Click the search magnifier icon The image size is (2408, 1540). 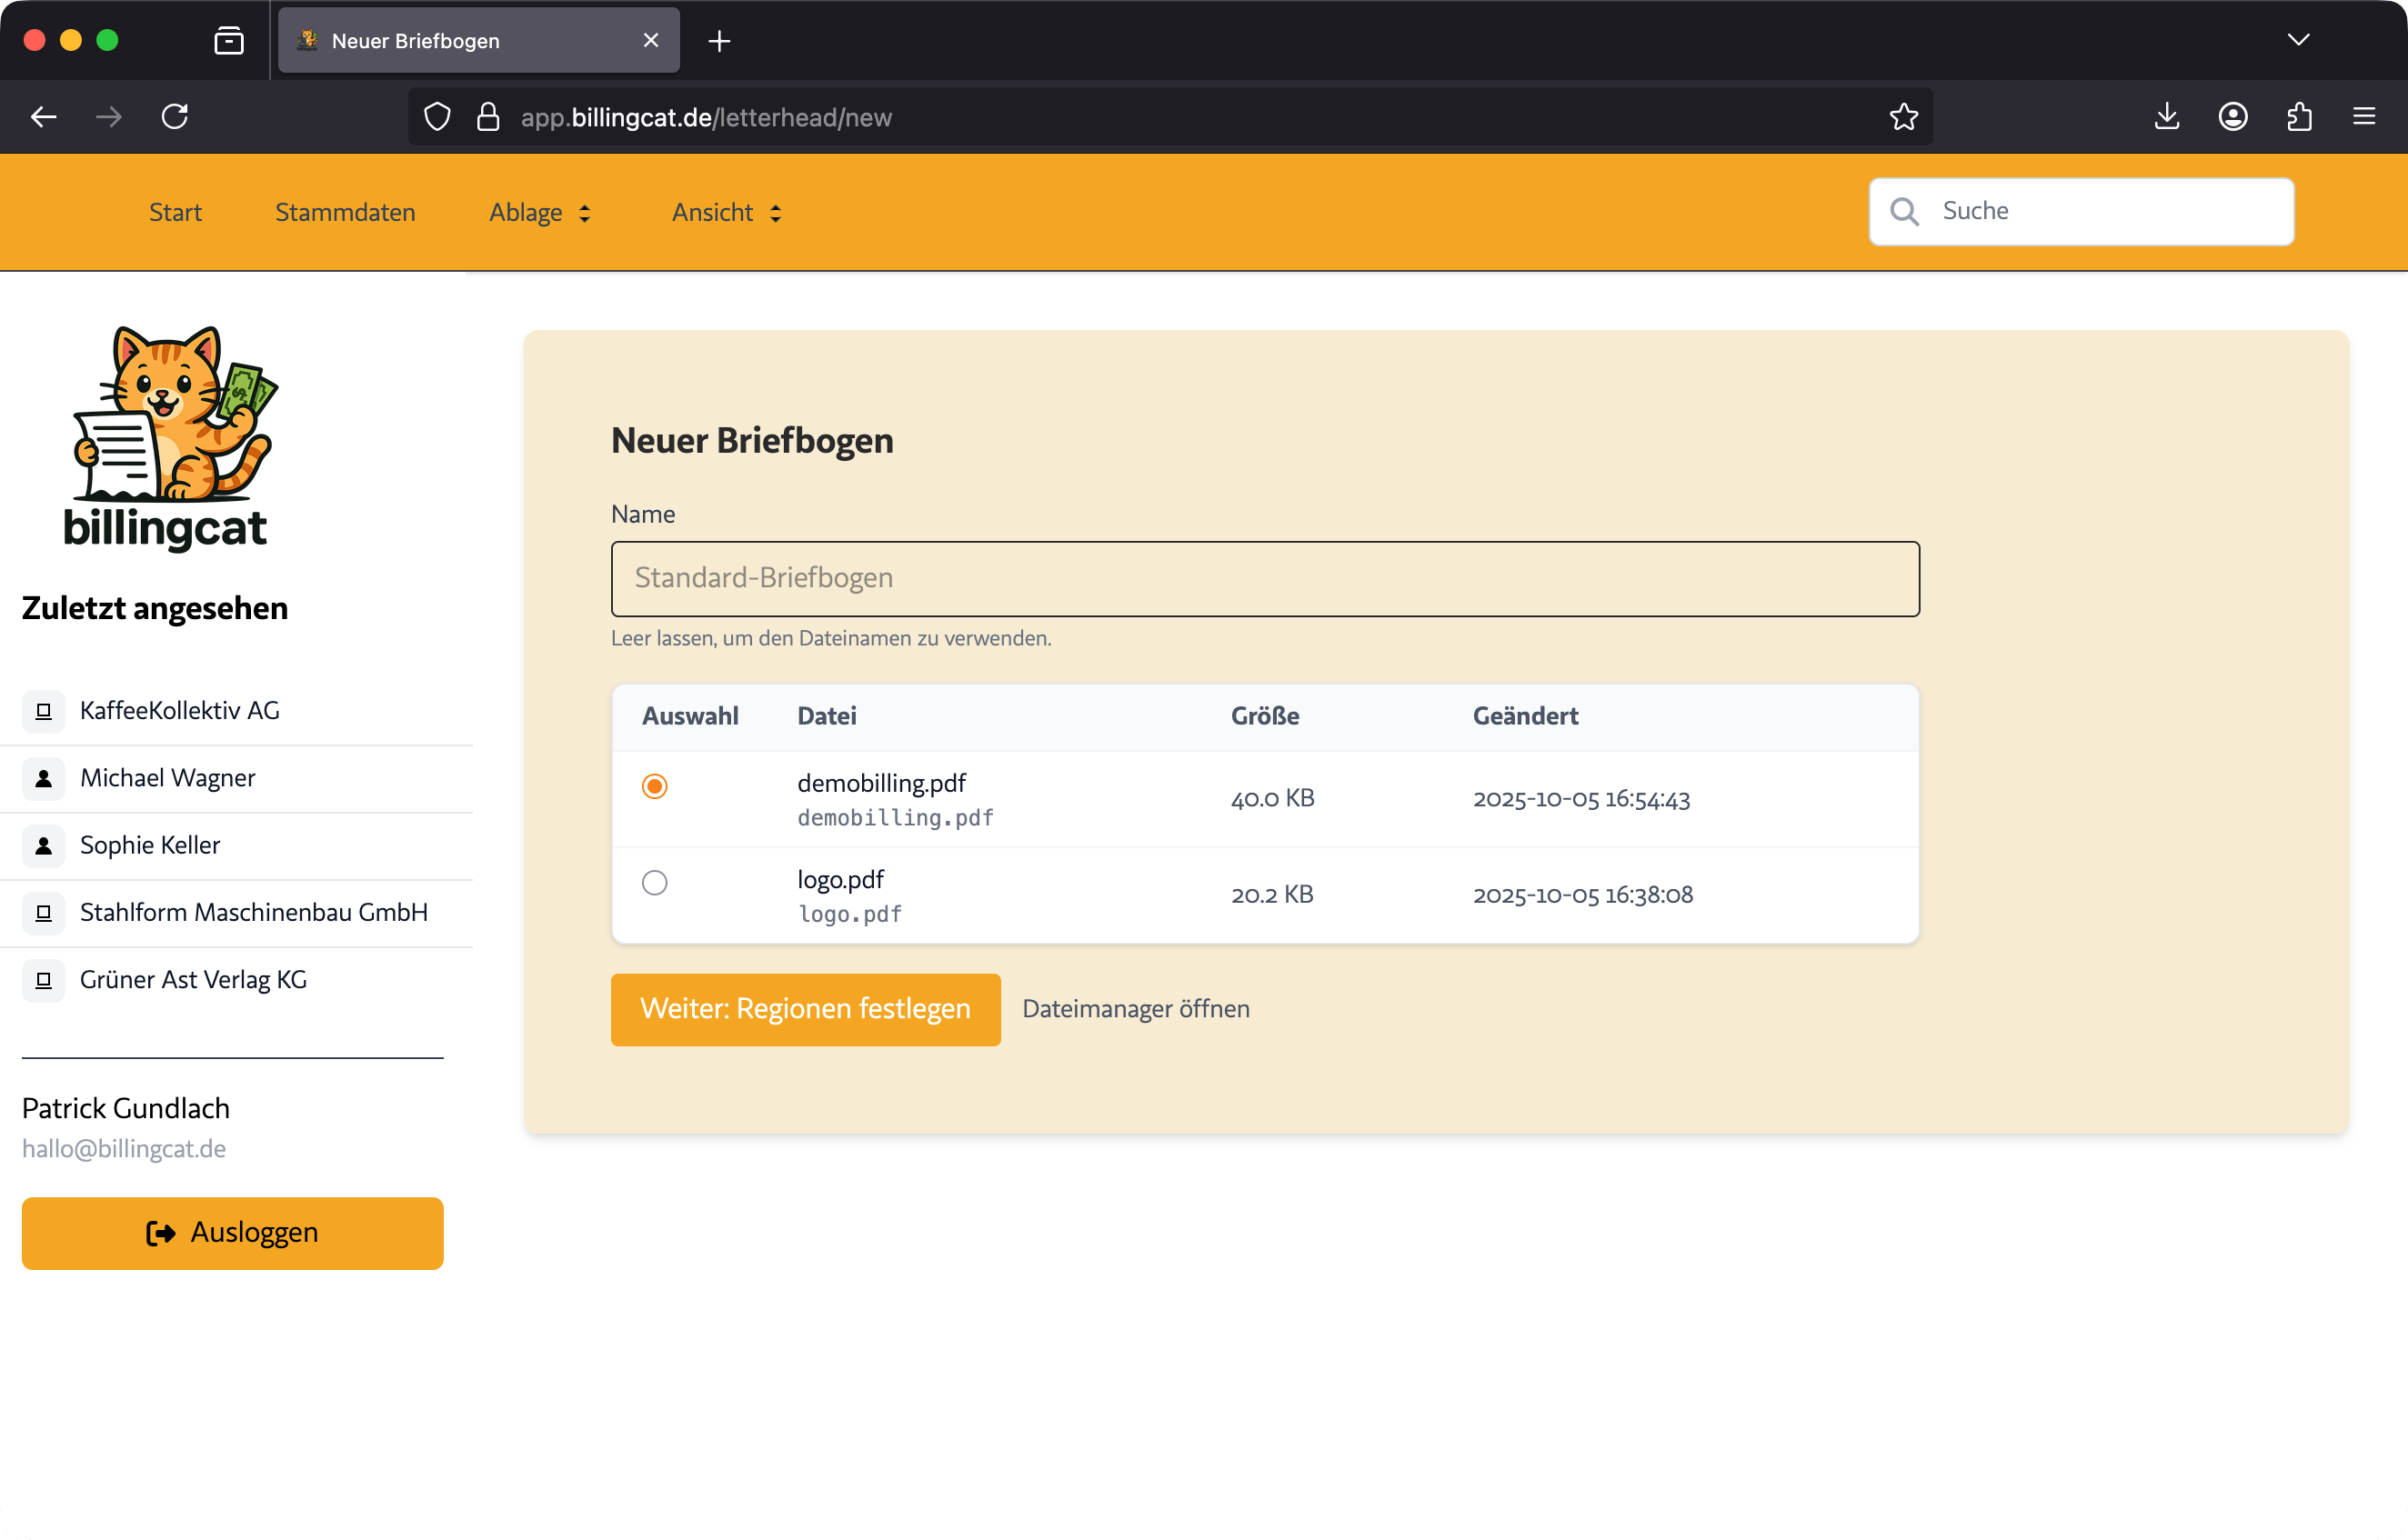click(1904, 211)
